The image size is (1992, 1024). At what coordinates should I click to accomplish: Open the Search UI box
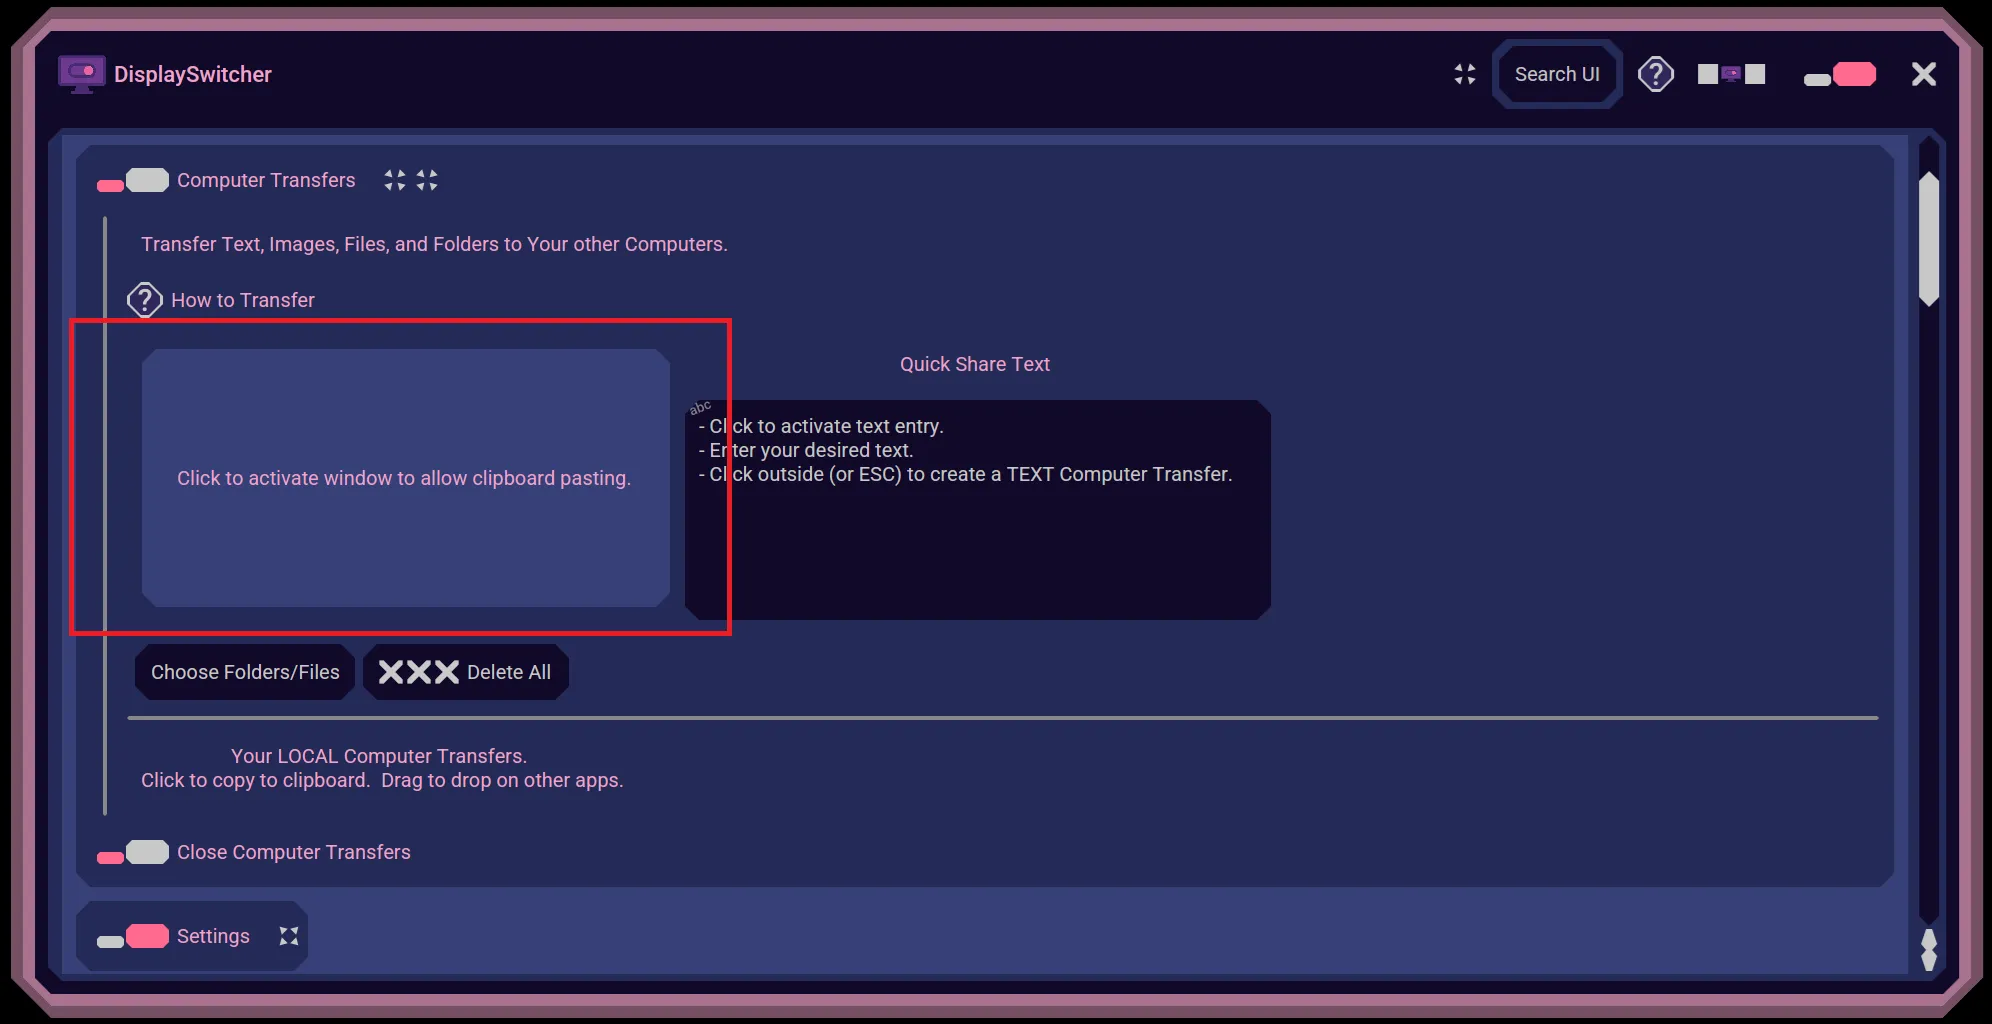tap(1557, 74)
